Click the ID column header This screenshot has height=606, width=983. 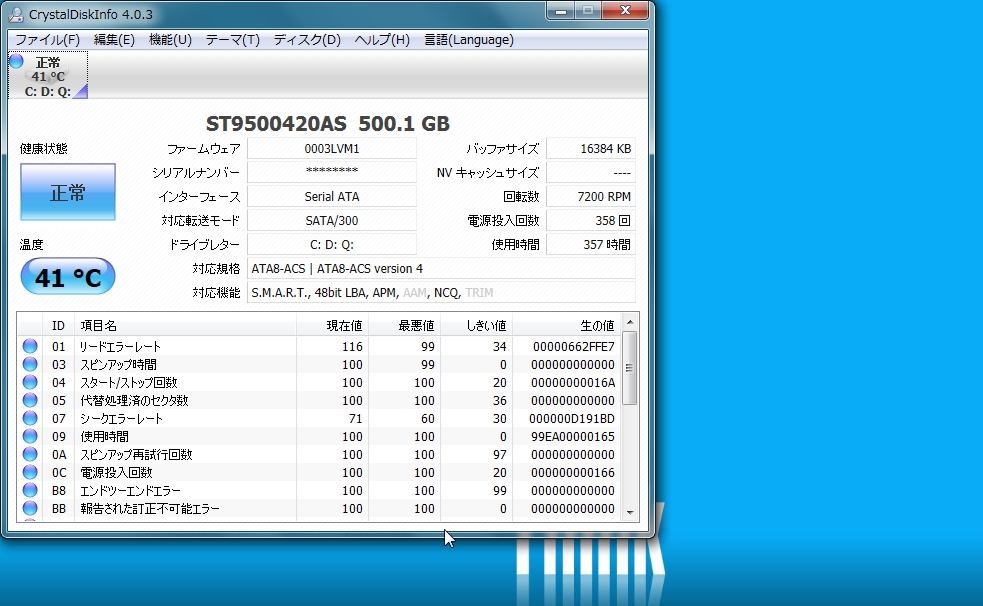point(58,326)
